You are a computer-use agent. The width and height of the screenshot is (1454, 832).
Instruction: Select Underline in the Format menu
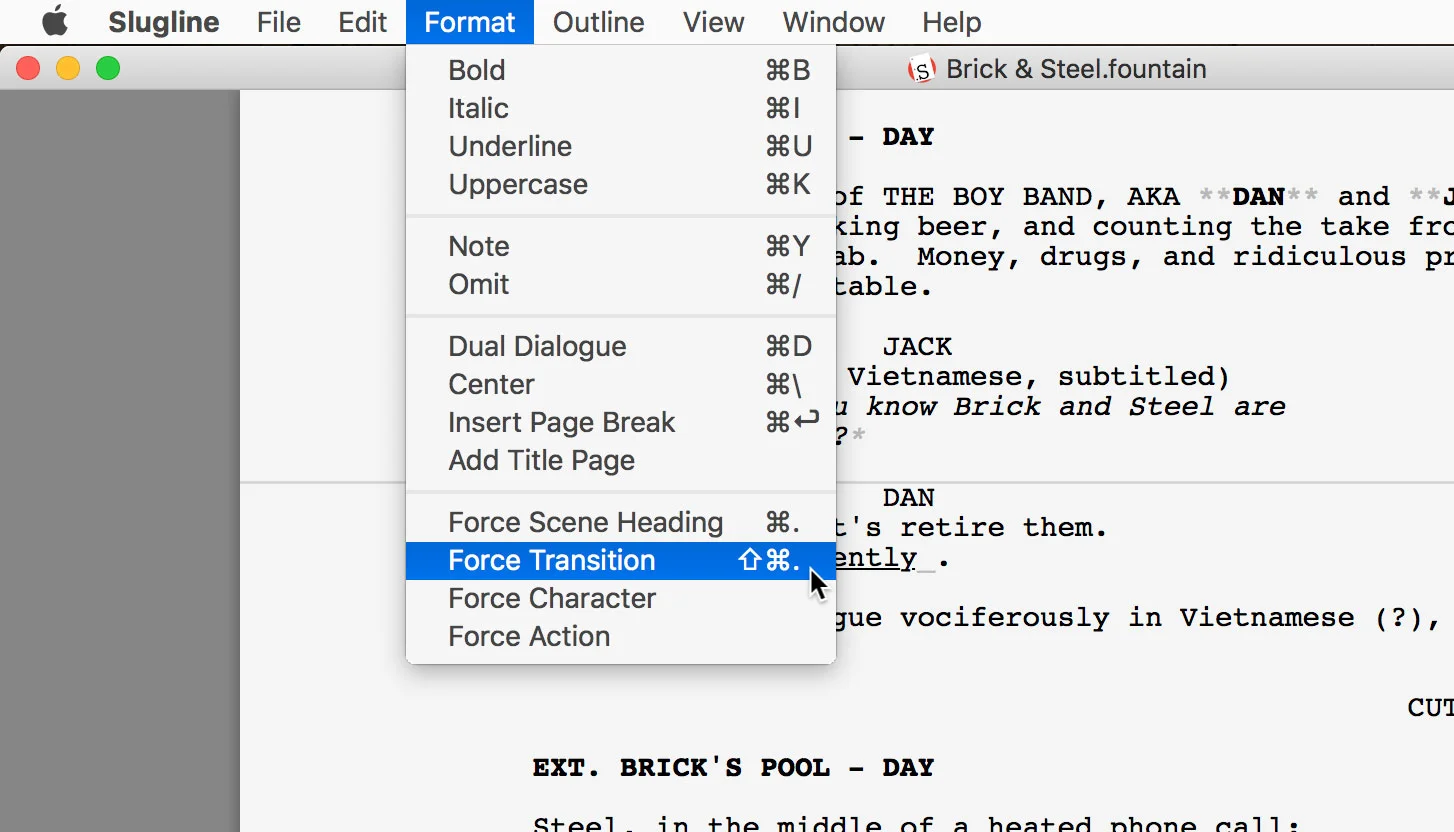click(621, 146)
